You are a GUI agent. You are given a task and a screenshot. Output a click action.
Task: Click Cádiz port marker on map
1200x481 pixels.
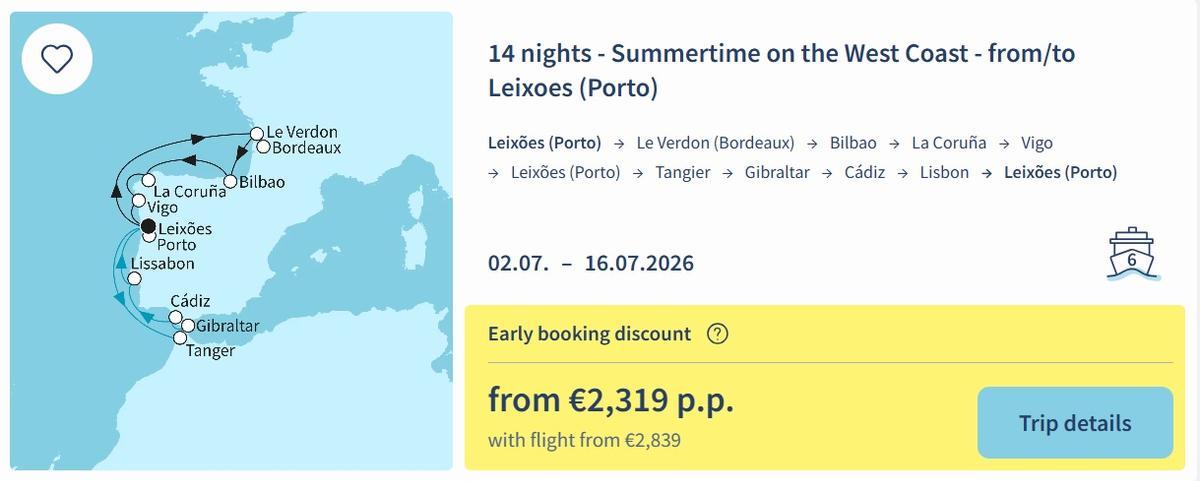(175, 318)
